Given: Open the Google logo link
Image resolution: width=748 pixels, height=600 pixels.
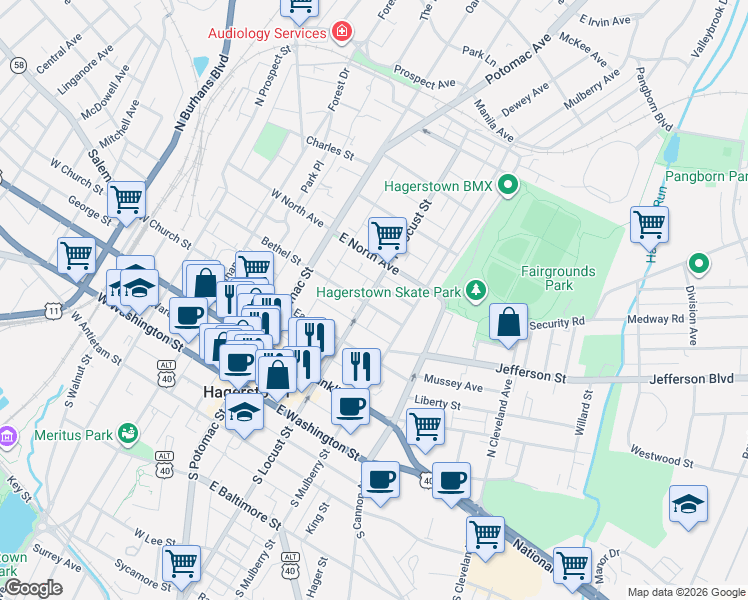Looking at the screenshot, I should (33, 588).
